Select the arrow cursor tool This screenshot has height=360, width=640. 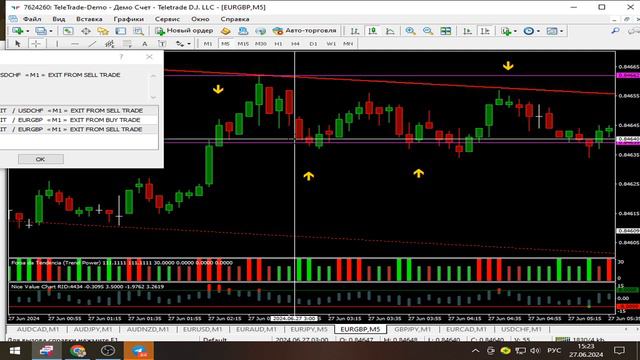[18, 44]
